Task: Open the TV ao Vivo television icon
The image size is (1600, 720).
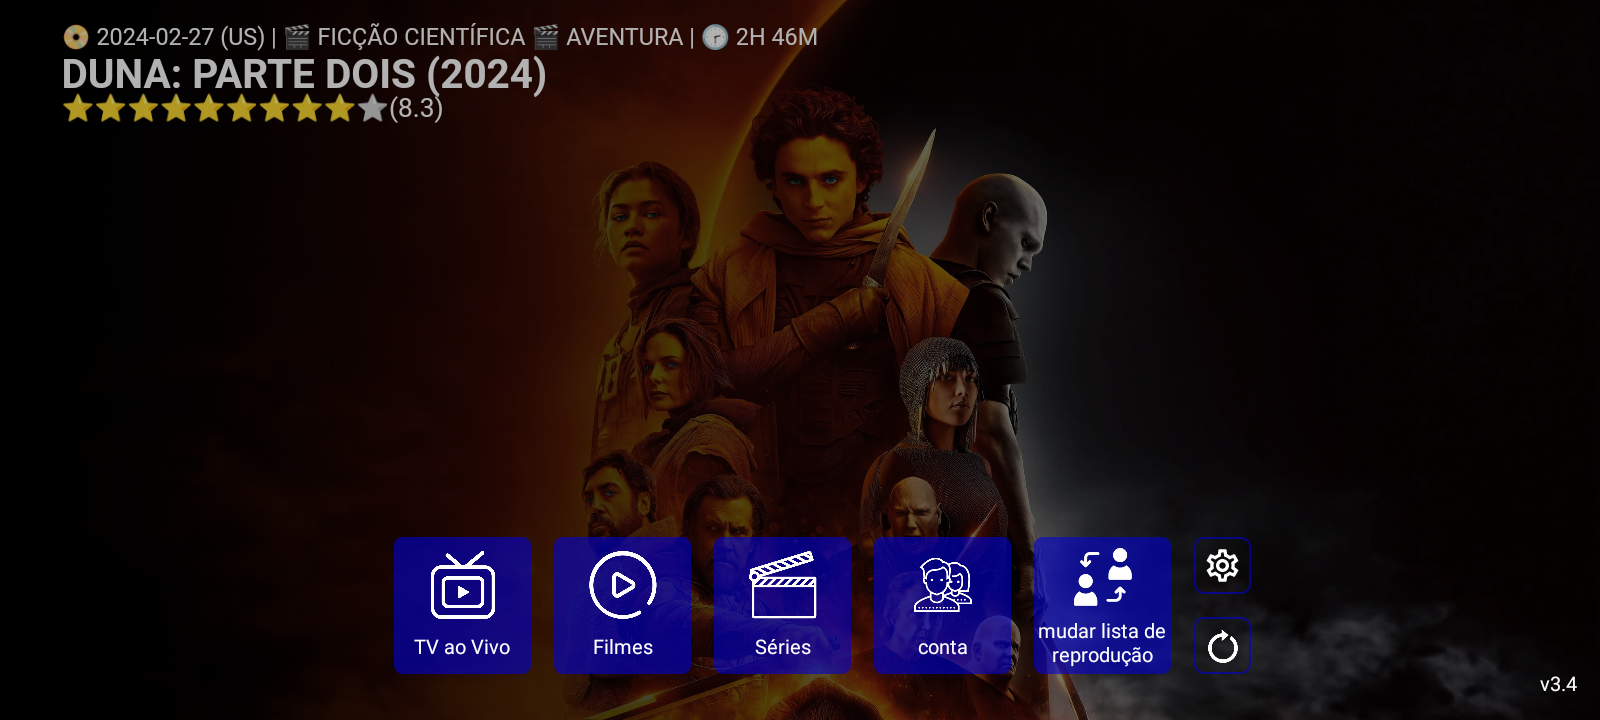Action: pos(462,587)
